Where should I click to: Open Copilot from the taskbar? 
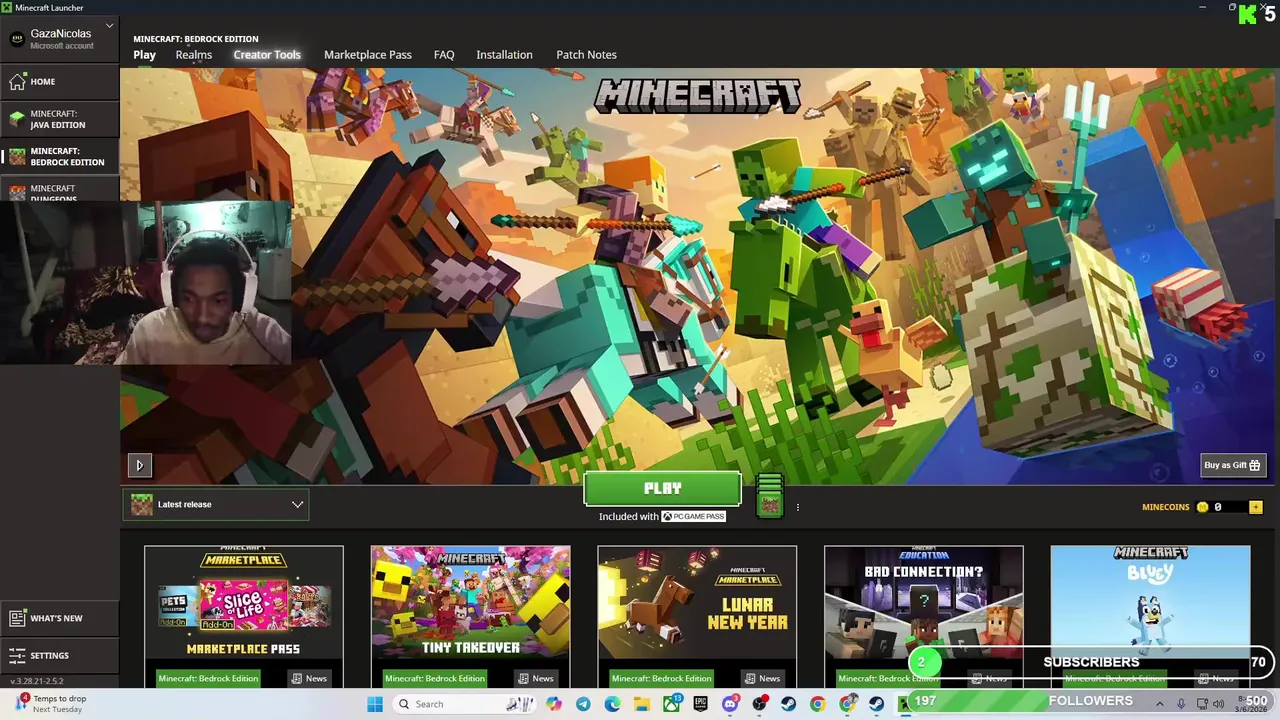554,704
